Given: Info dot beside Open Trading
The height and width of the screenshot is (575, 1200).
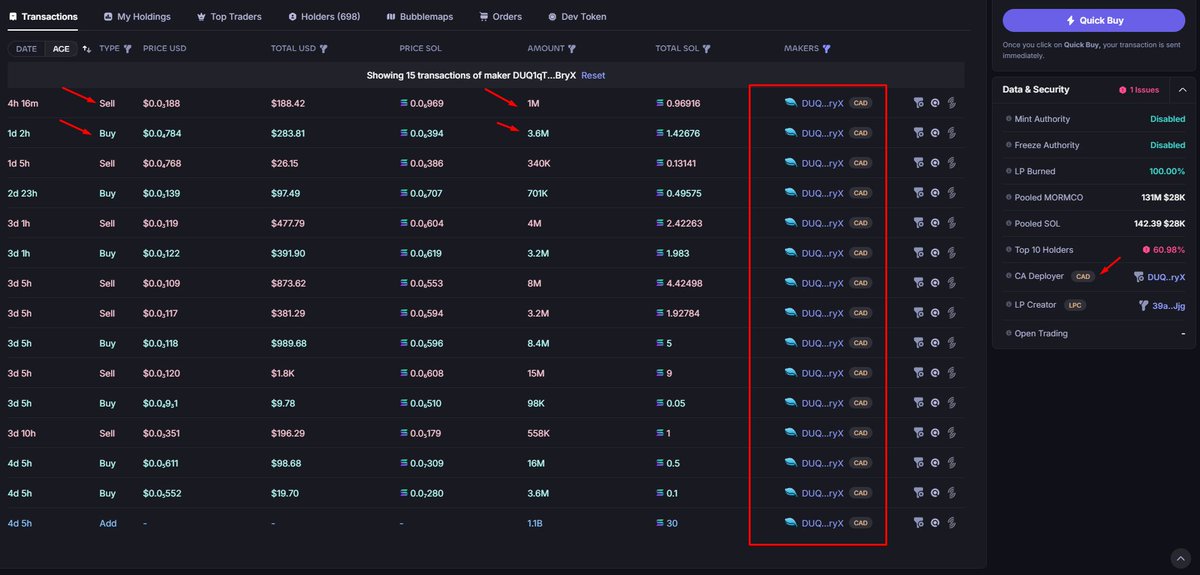Looking at the screenshot, I should click(x=1008, y=333).
